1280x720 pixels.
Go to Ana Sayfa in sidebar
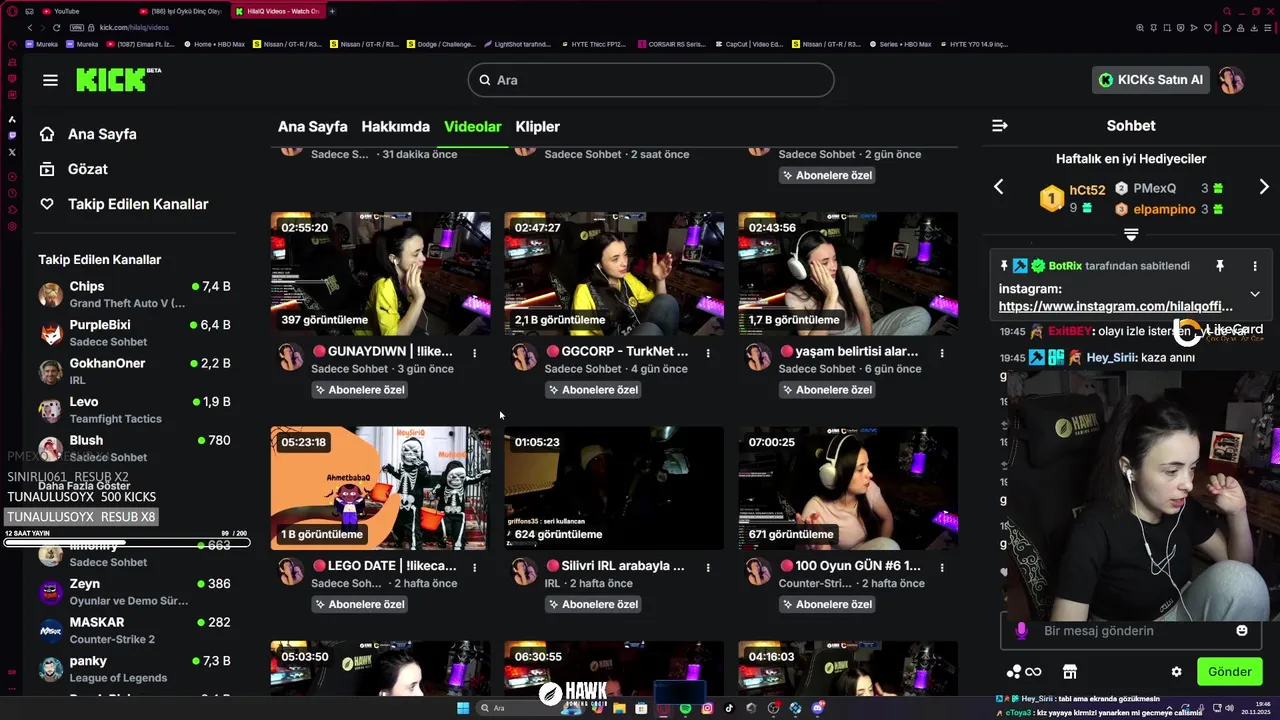(102, 134)
